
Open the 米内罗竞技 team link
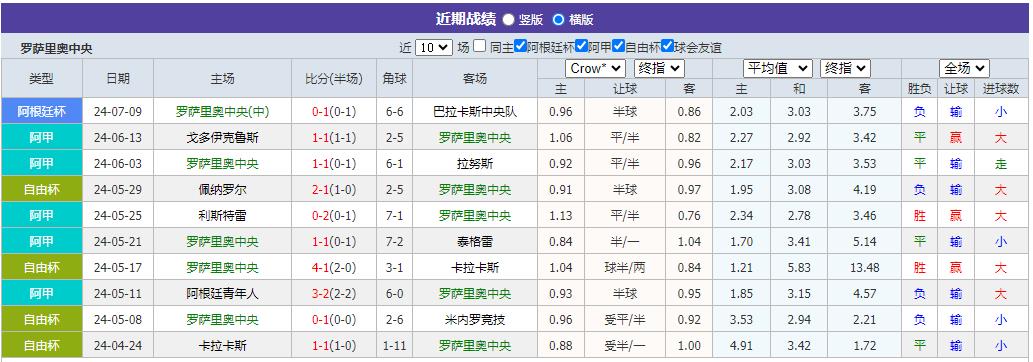[475, 319]
